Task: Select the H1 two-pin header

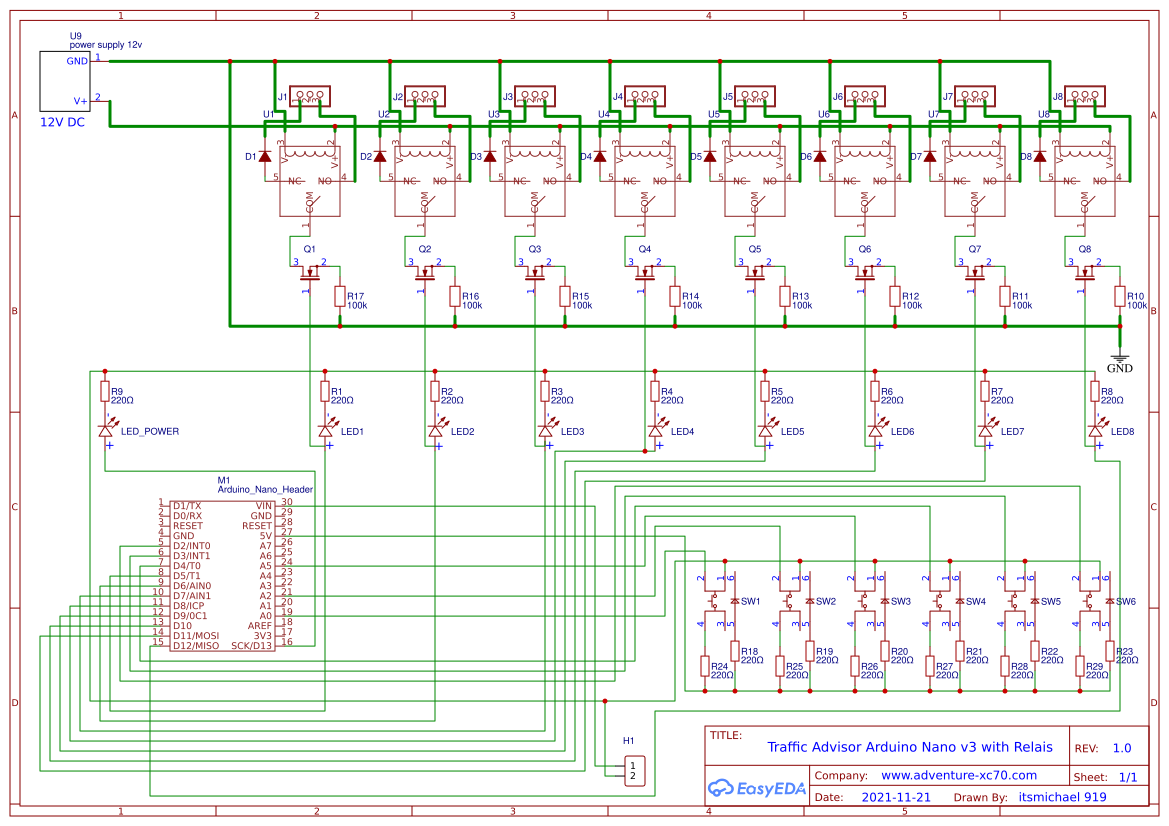Action: (x=633, y=770)
